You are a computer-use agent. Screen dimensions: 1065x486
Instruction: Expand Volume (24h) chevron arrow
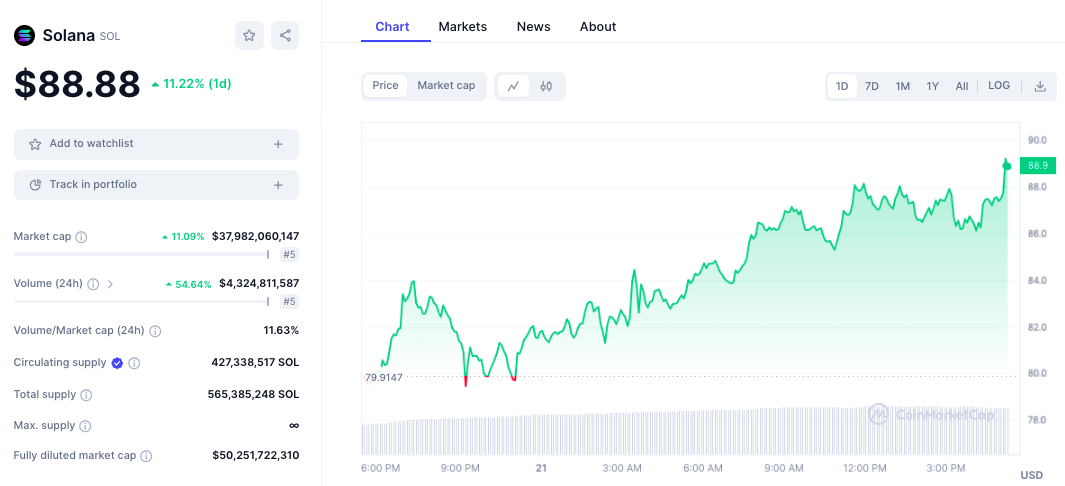pos(110,284)
